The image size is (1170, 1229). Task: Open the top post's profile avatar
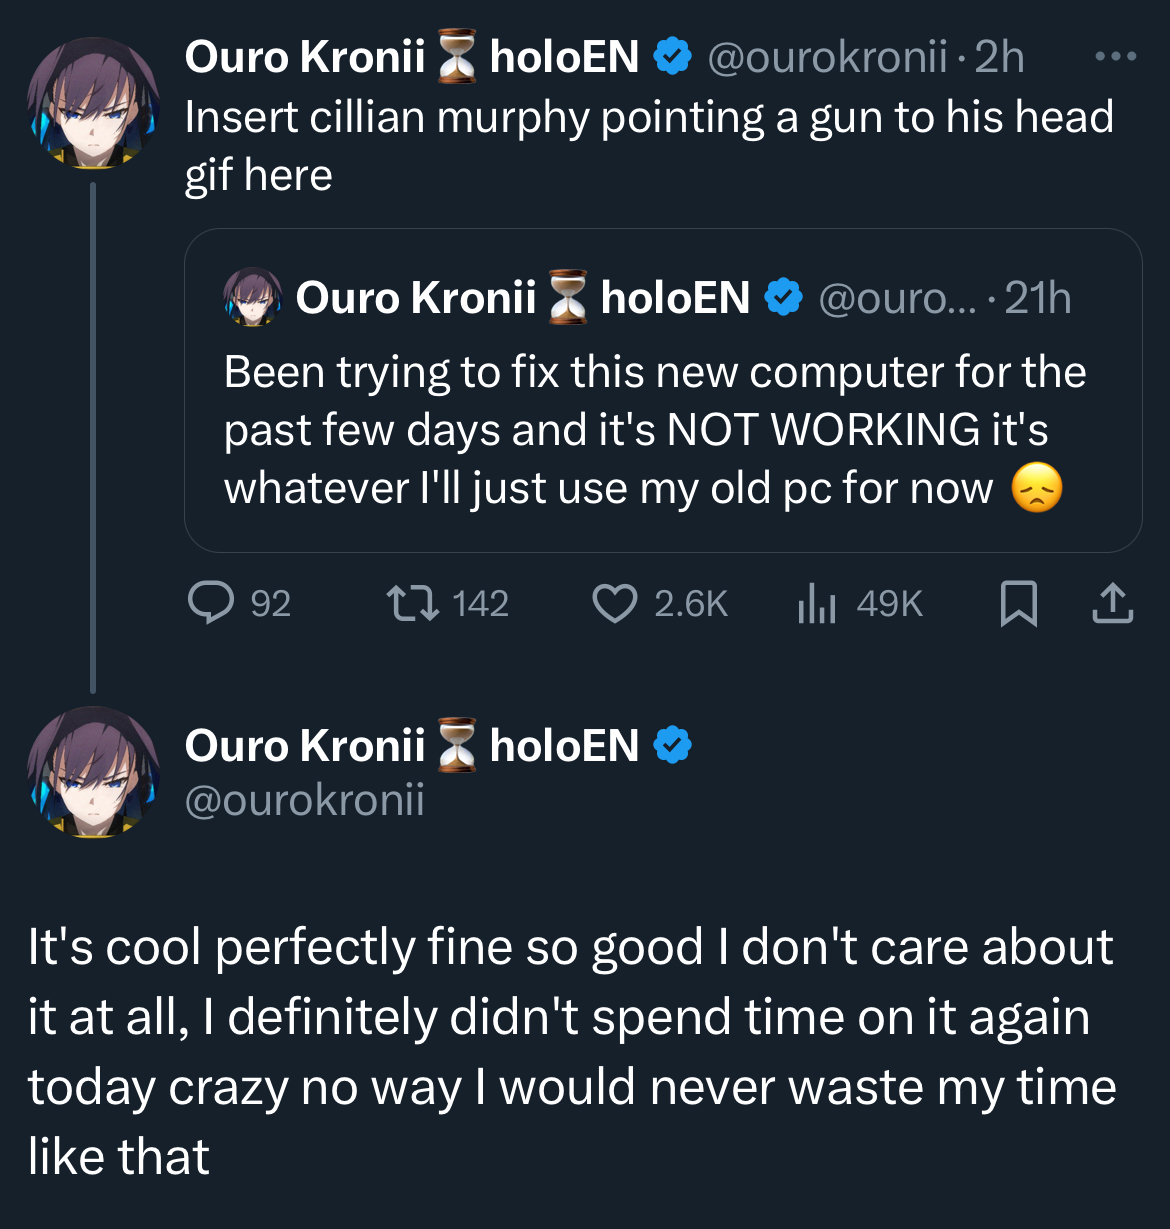coord(93,103)
